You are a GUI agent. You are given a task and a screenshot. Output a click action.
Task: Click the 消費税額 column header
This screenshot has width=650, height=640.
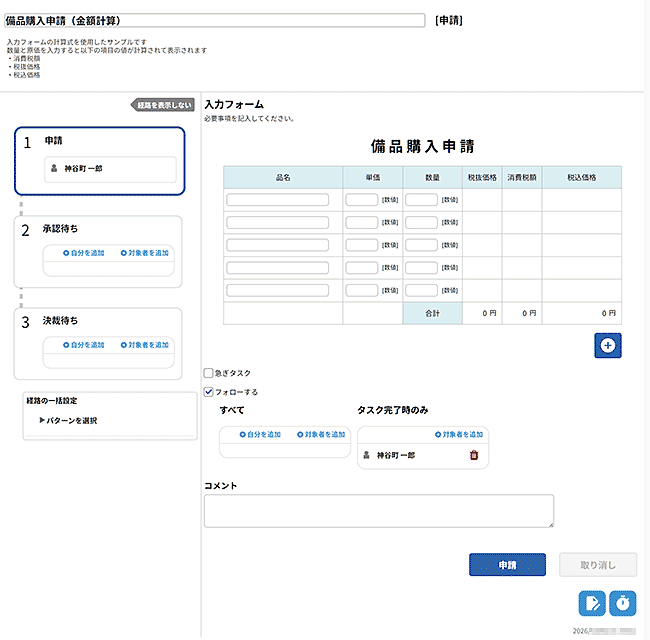522,177
